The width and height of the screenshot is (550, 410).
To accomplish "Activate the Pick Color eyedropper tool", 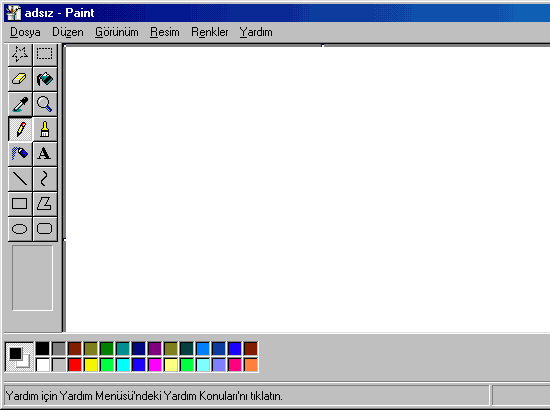I will [x=20, y=104].
